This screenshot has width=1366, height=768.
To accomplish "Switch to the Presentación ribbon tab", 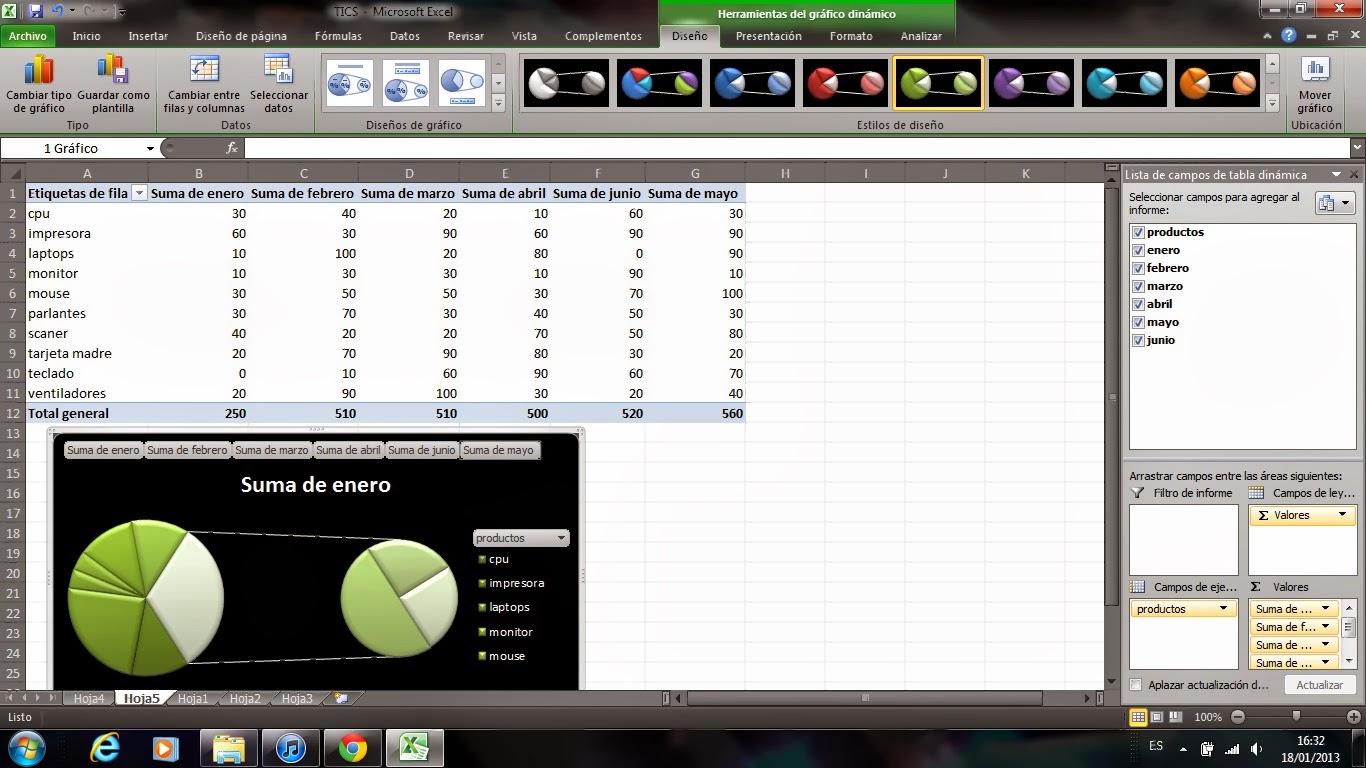I will point(768,36).
